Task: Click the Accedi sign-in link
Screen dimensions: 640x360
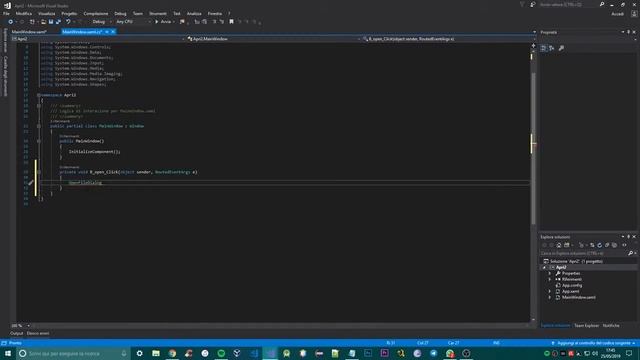Action: [x=617, y=13]
